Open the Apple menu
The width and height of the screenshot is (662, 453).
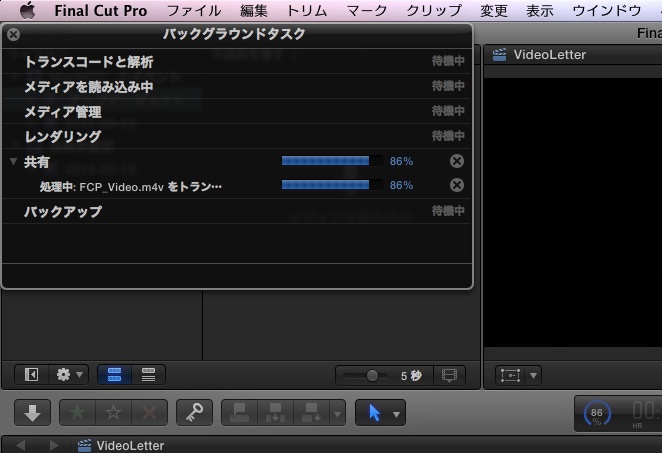coord(27,11)
